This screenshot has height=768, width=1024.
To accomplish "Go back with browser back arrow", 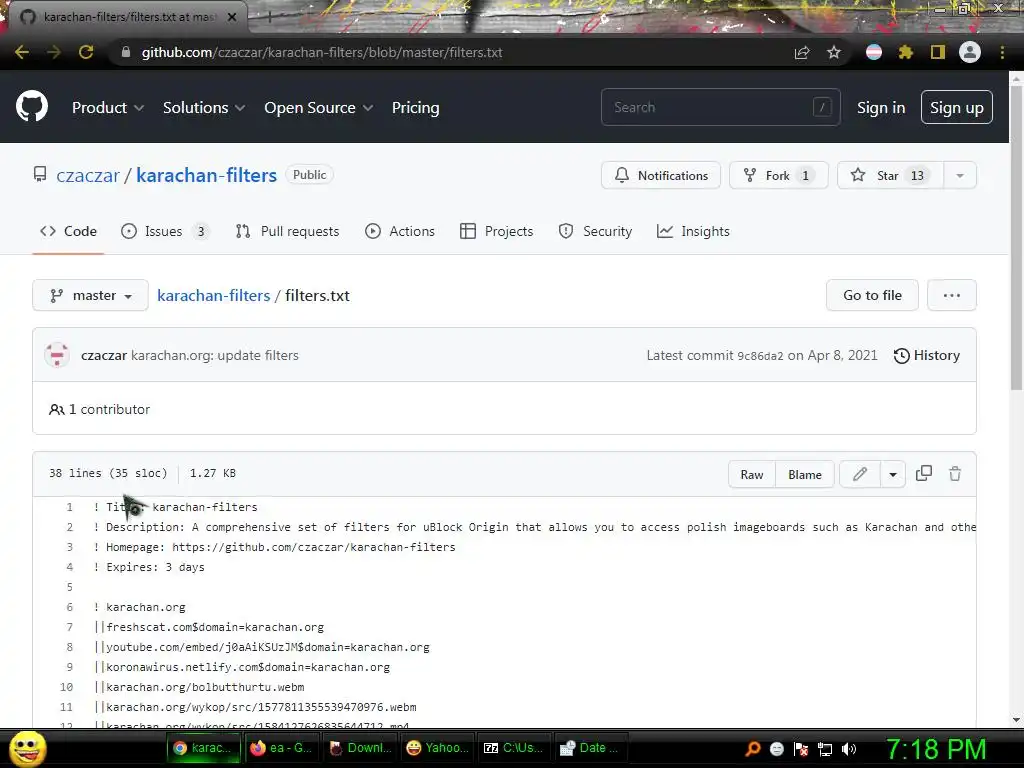I will (x=22, y=52).
